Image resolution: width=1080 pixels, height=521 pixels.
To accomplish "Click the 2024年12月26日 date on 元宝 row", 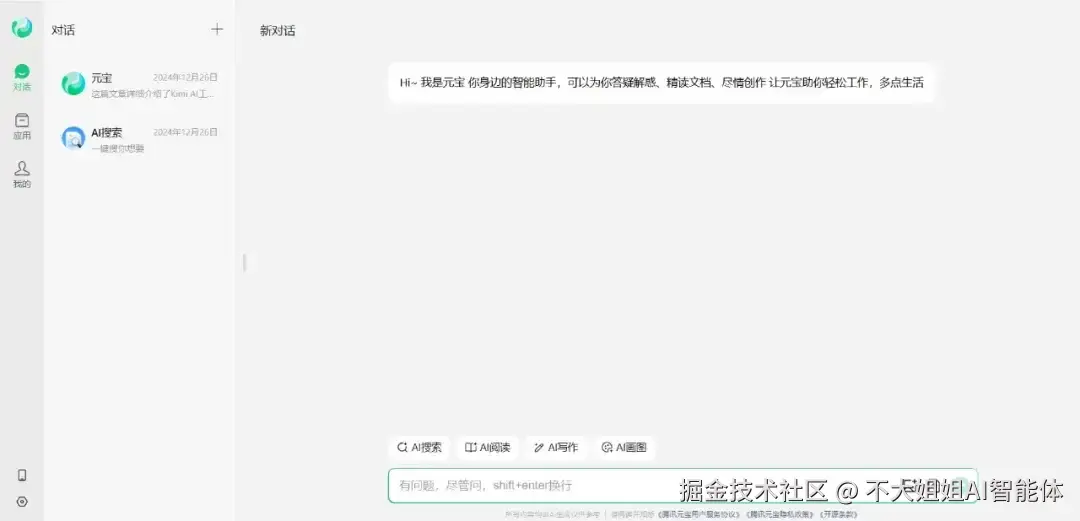I will pyautogui.click(x=185, y=77).
